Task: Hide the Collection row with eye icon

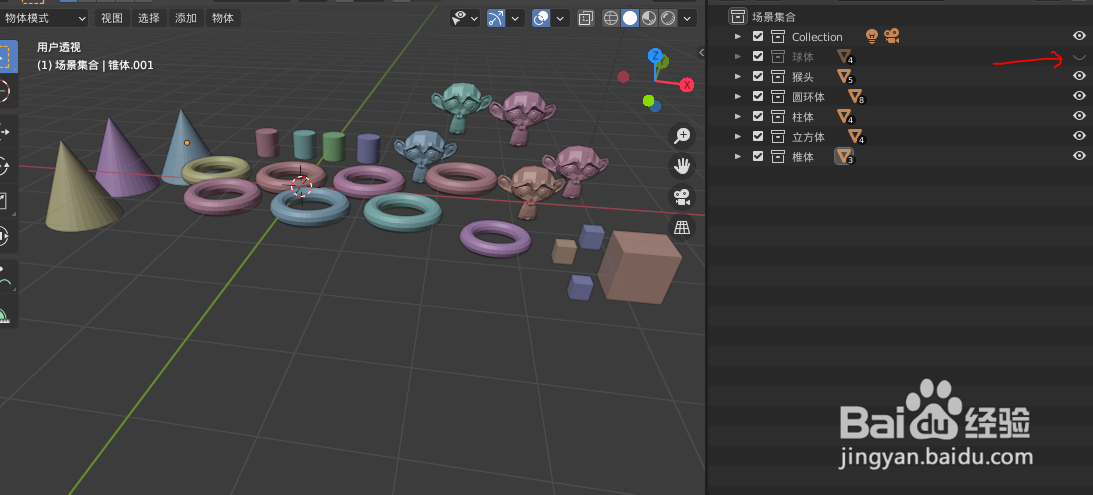Action: [1079, 36]
